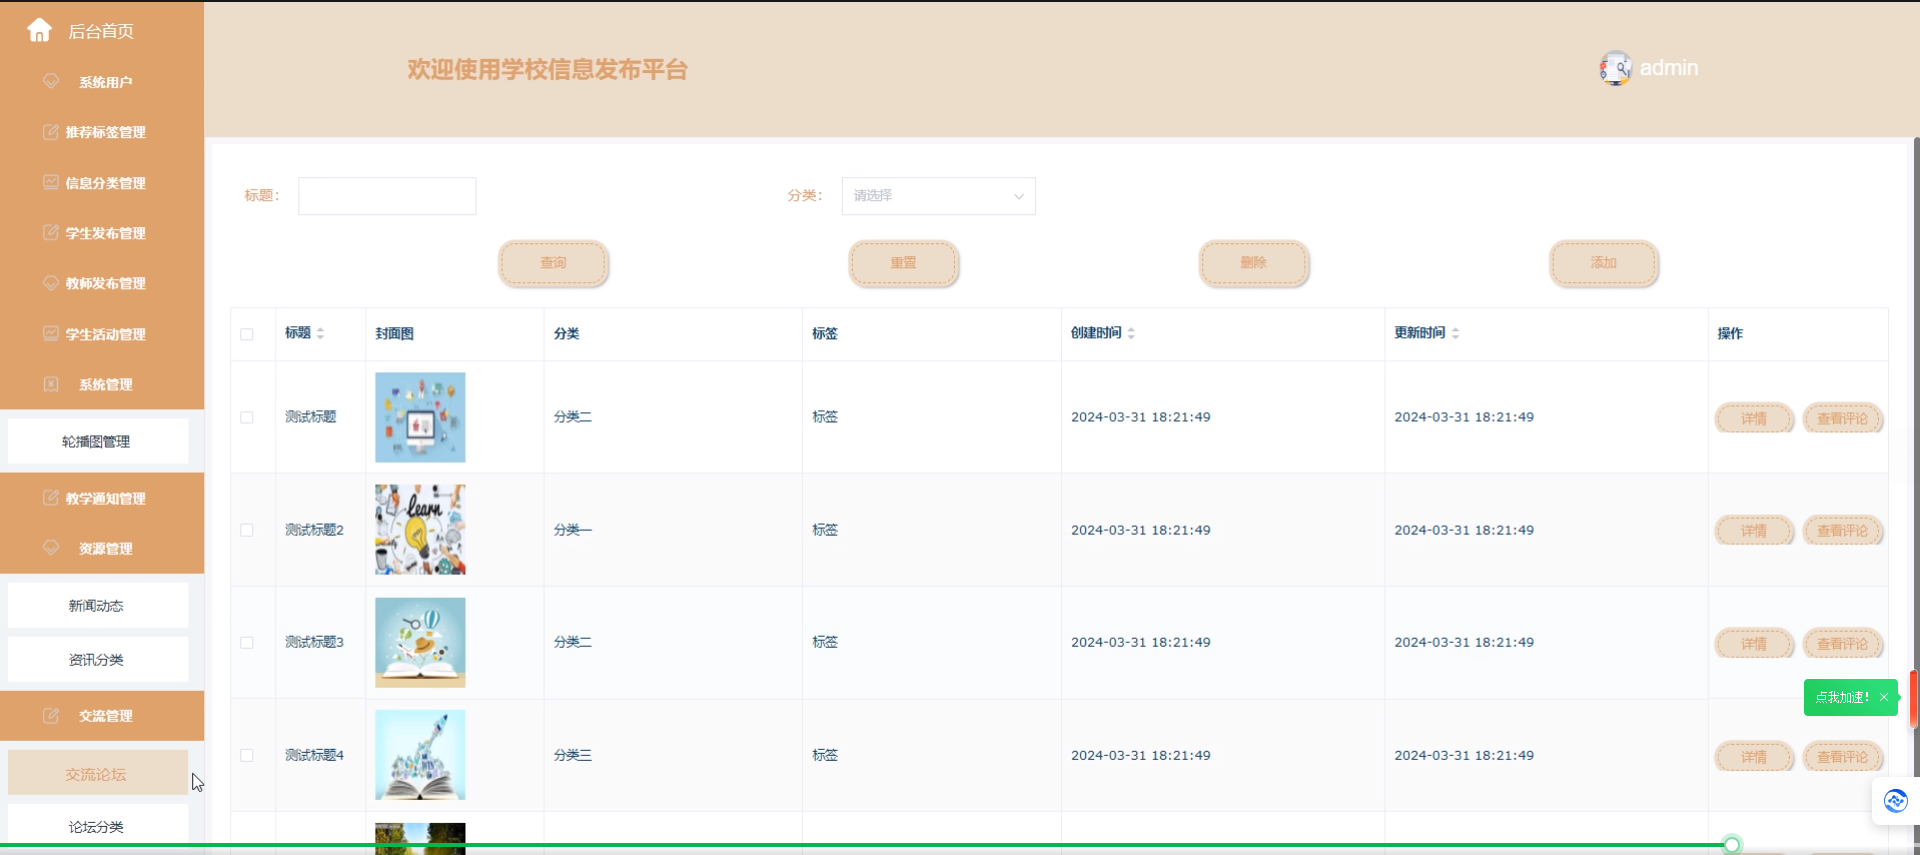This screenshot has height=855, width=1920.
Task: Click the edit icon beside 学生发布管理
Action: coord(51,232)
